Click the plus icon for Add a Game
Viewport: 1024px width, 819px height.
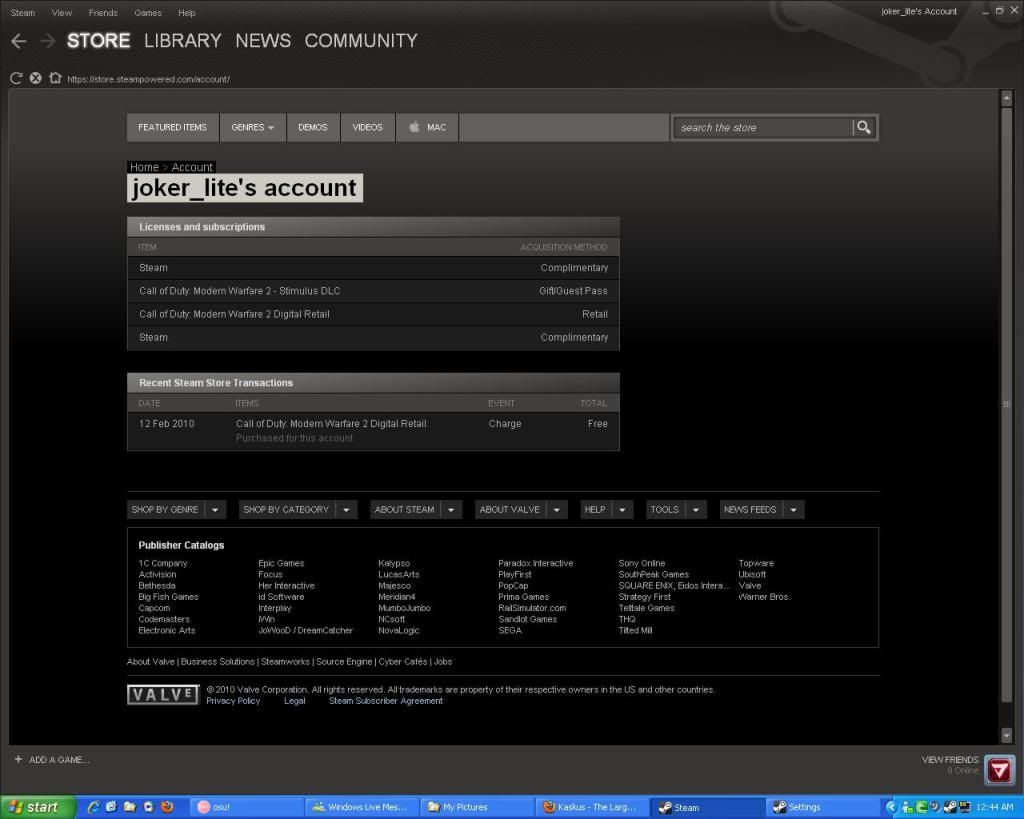(x=18, y=760)
